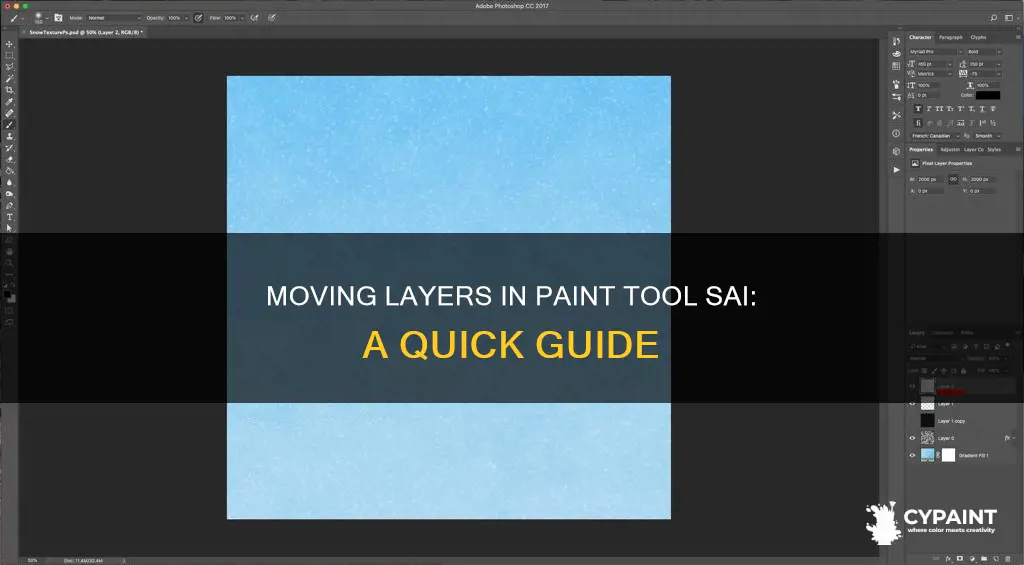Open the Myriad Pro font family dropdown
The width and height of the screenshot is (1024, 565).
(936, 52)
